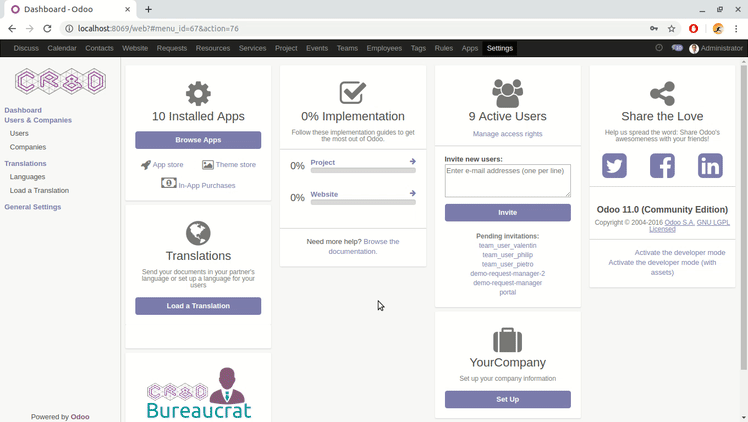Open Companies in the sidebar
The width and height of the screenshot is (748, 422).
(x=28, y=147)
